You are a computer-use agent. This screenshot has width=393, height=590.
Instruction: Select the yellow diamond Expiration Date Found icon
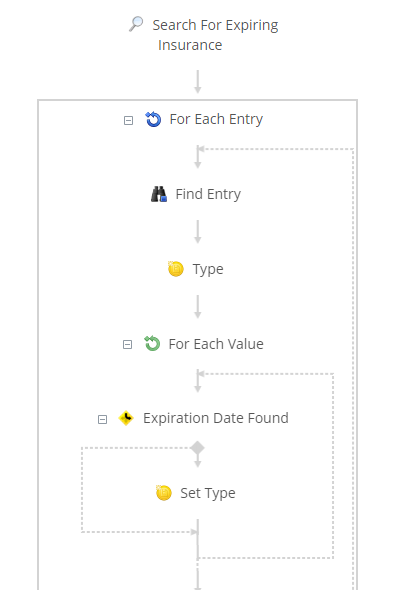tap(126, 418)
